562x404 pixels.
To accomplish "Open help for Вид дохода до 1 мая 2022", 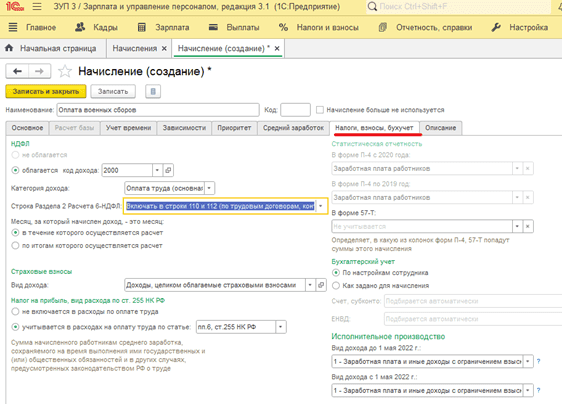I will pos(538,361).
